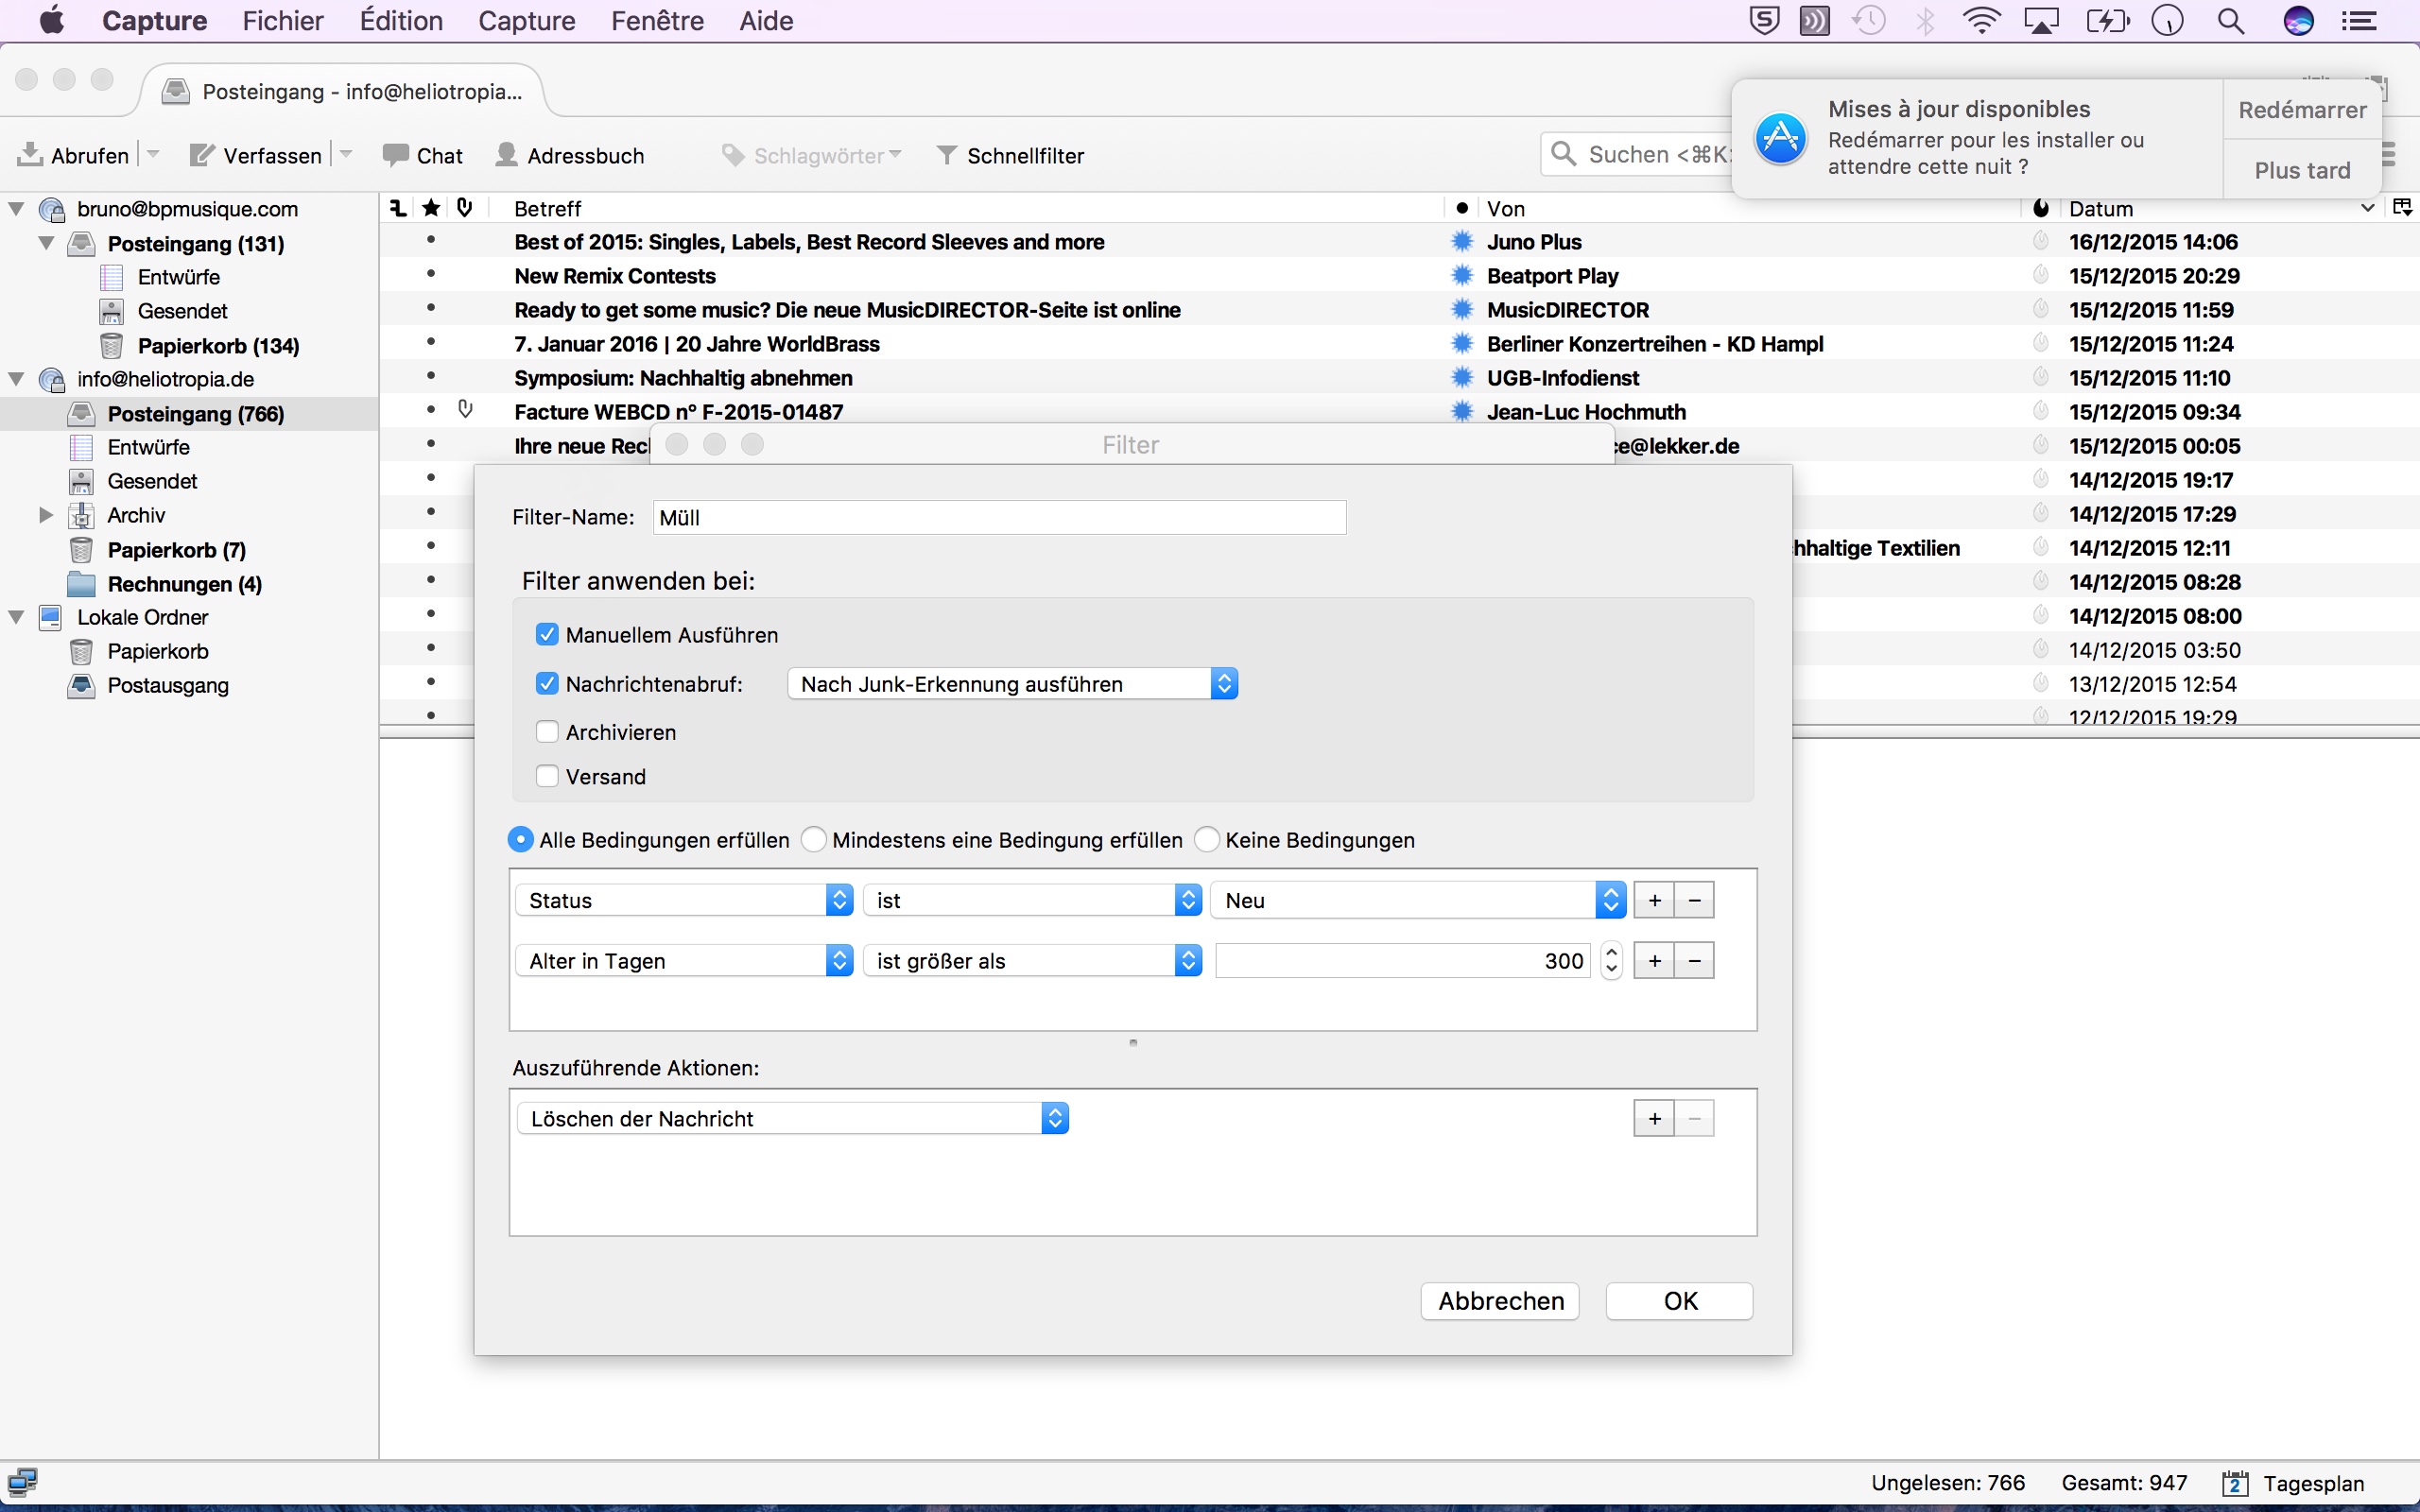Click the read-status dot column header

tap(1462, 208)
